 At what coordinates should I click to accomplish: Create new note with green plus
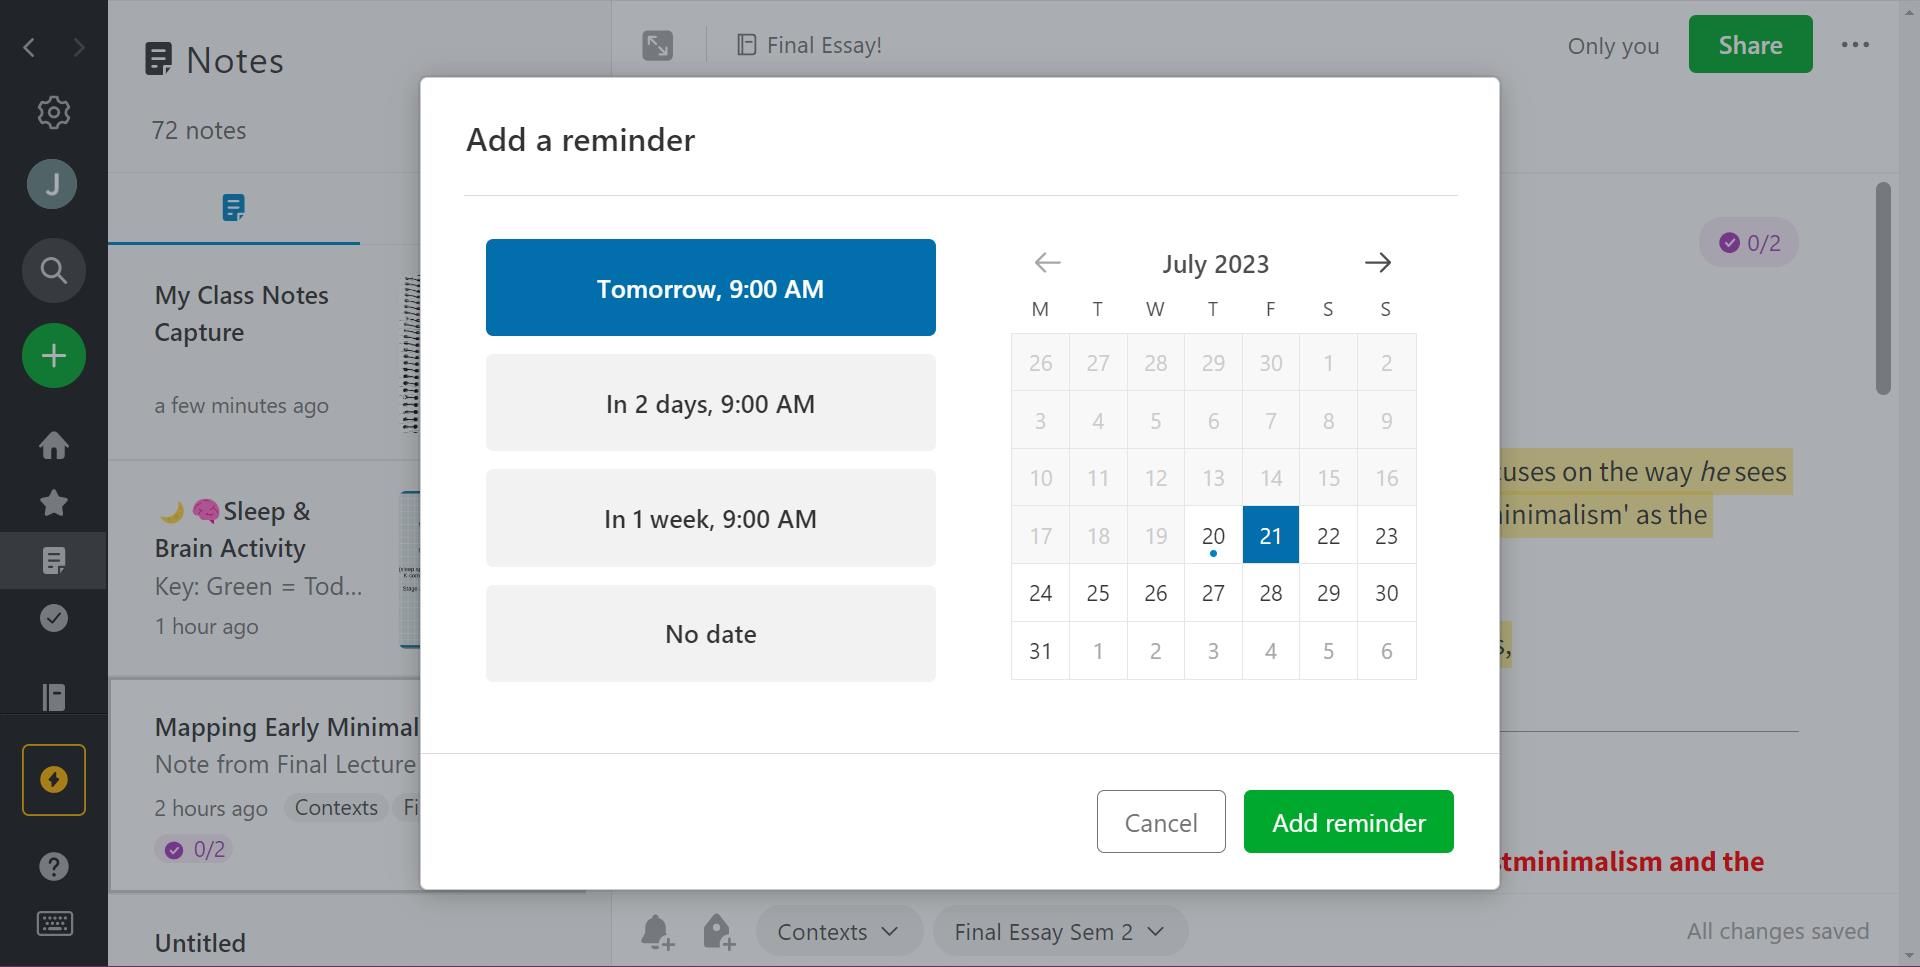(54, 356)
